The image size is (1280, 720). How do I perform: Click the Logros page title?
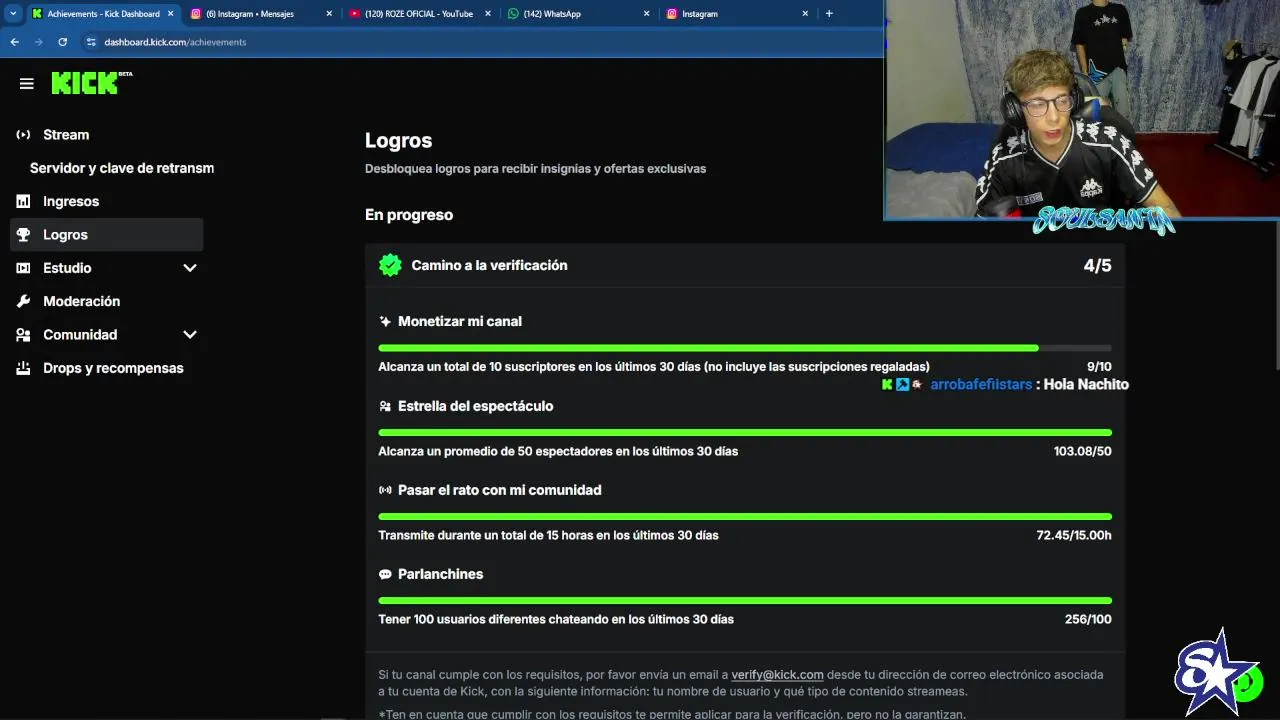(x=398, y=141)
